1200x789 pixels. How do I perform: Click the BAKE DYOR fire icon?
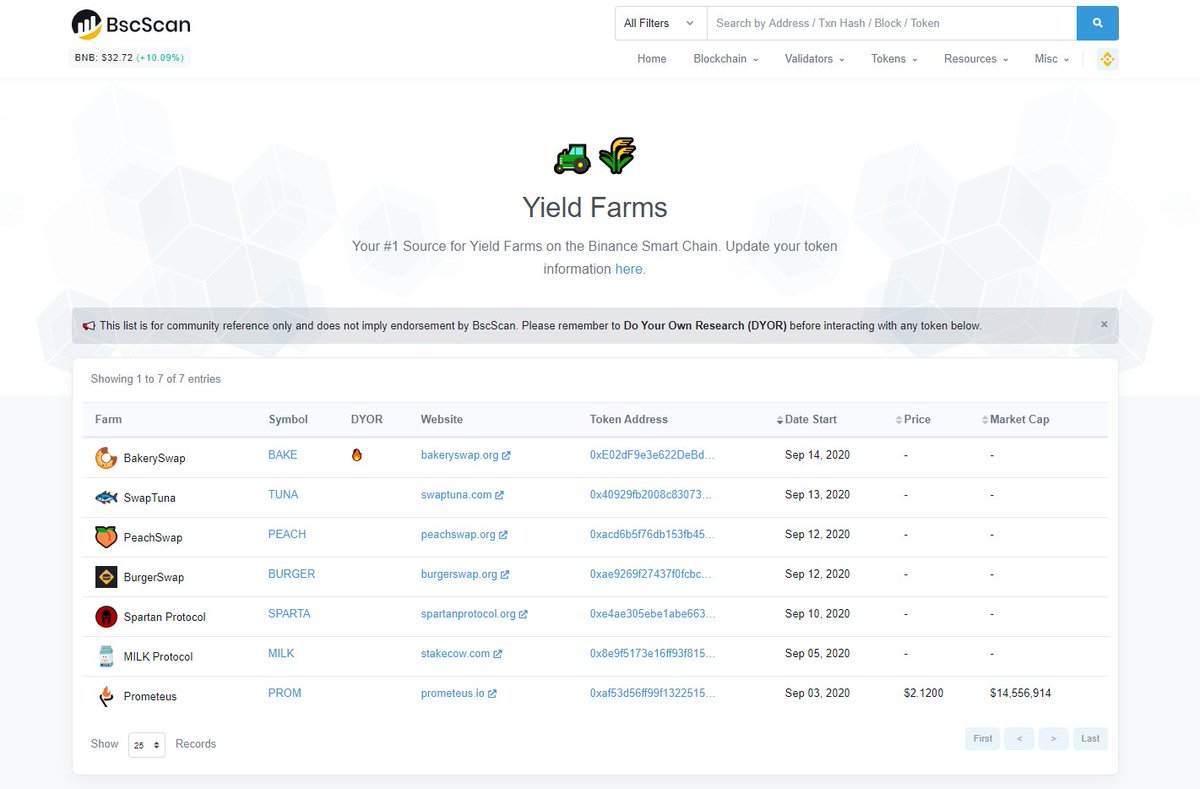point(357,455)
